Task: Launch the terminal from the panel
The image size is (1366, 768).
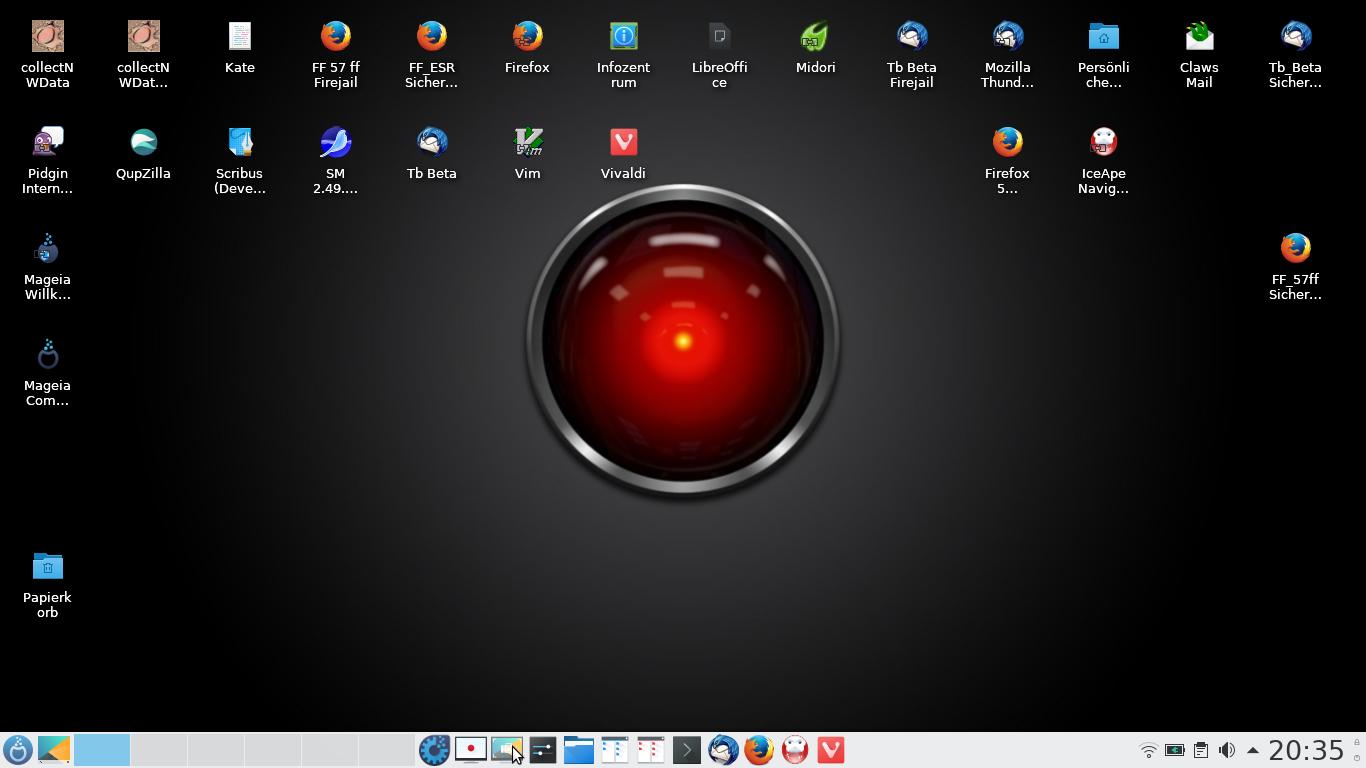Action: coord(686,750)
